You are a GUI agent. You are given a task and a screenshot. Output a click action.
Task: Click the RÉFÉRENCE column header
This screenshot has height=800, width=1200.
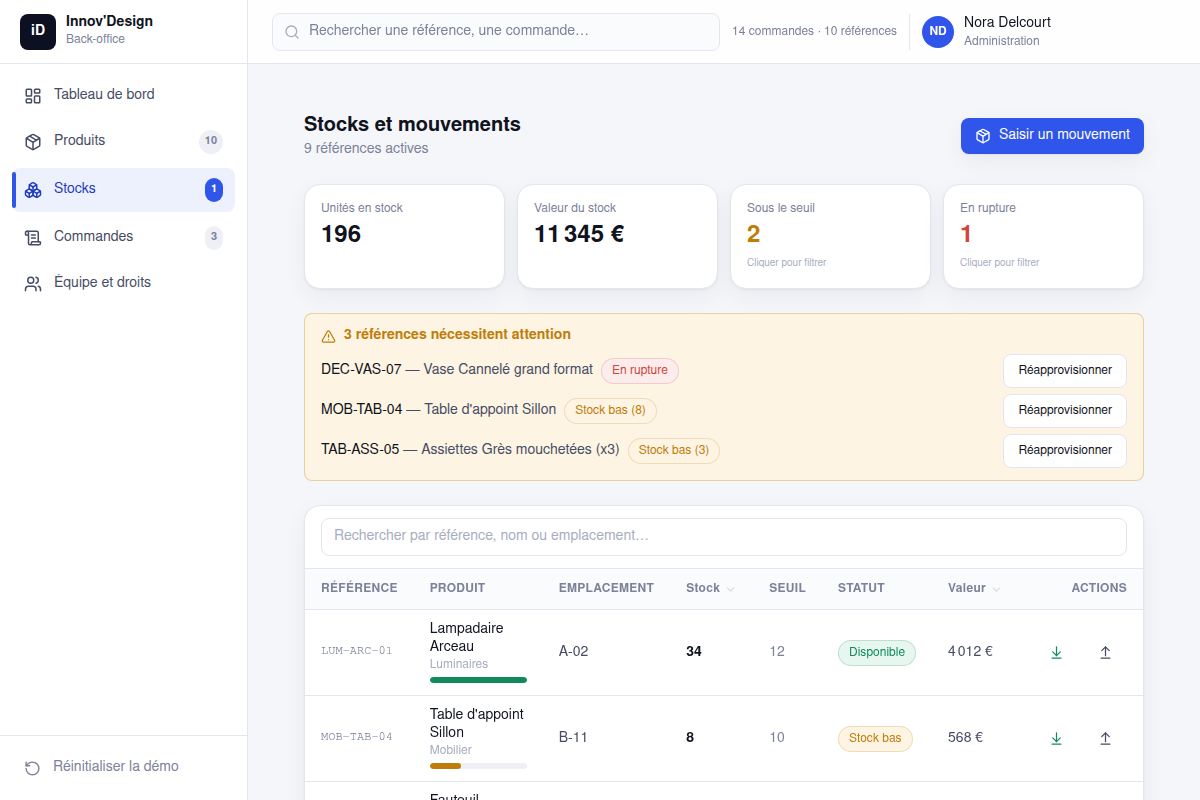[x=359, y=588]
